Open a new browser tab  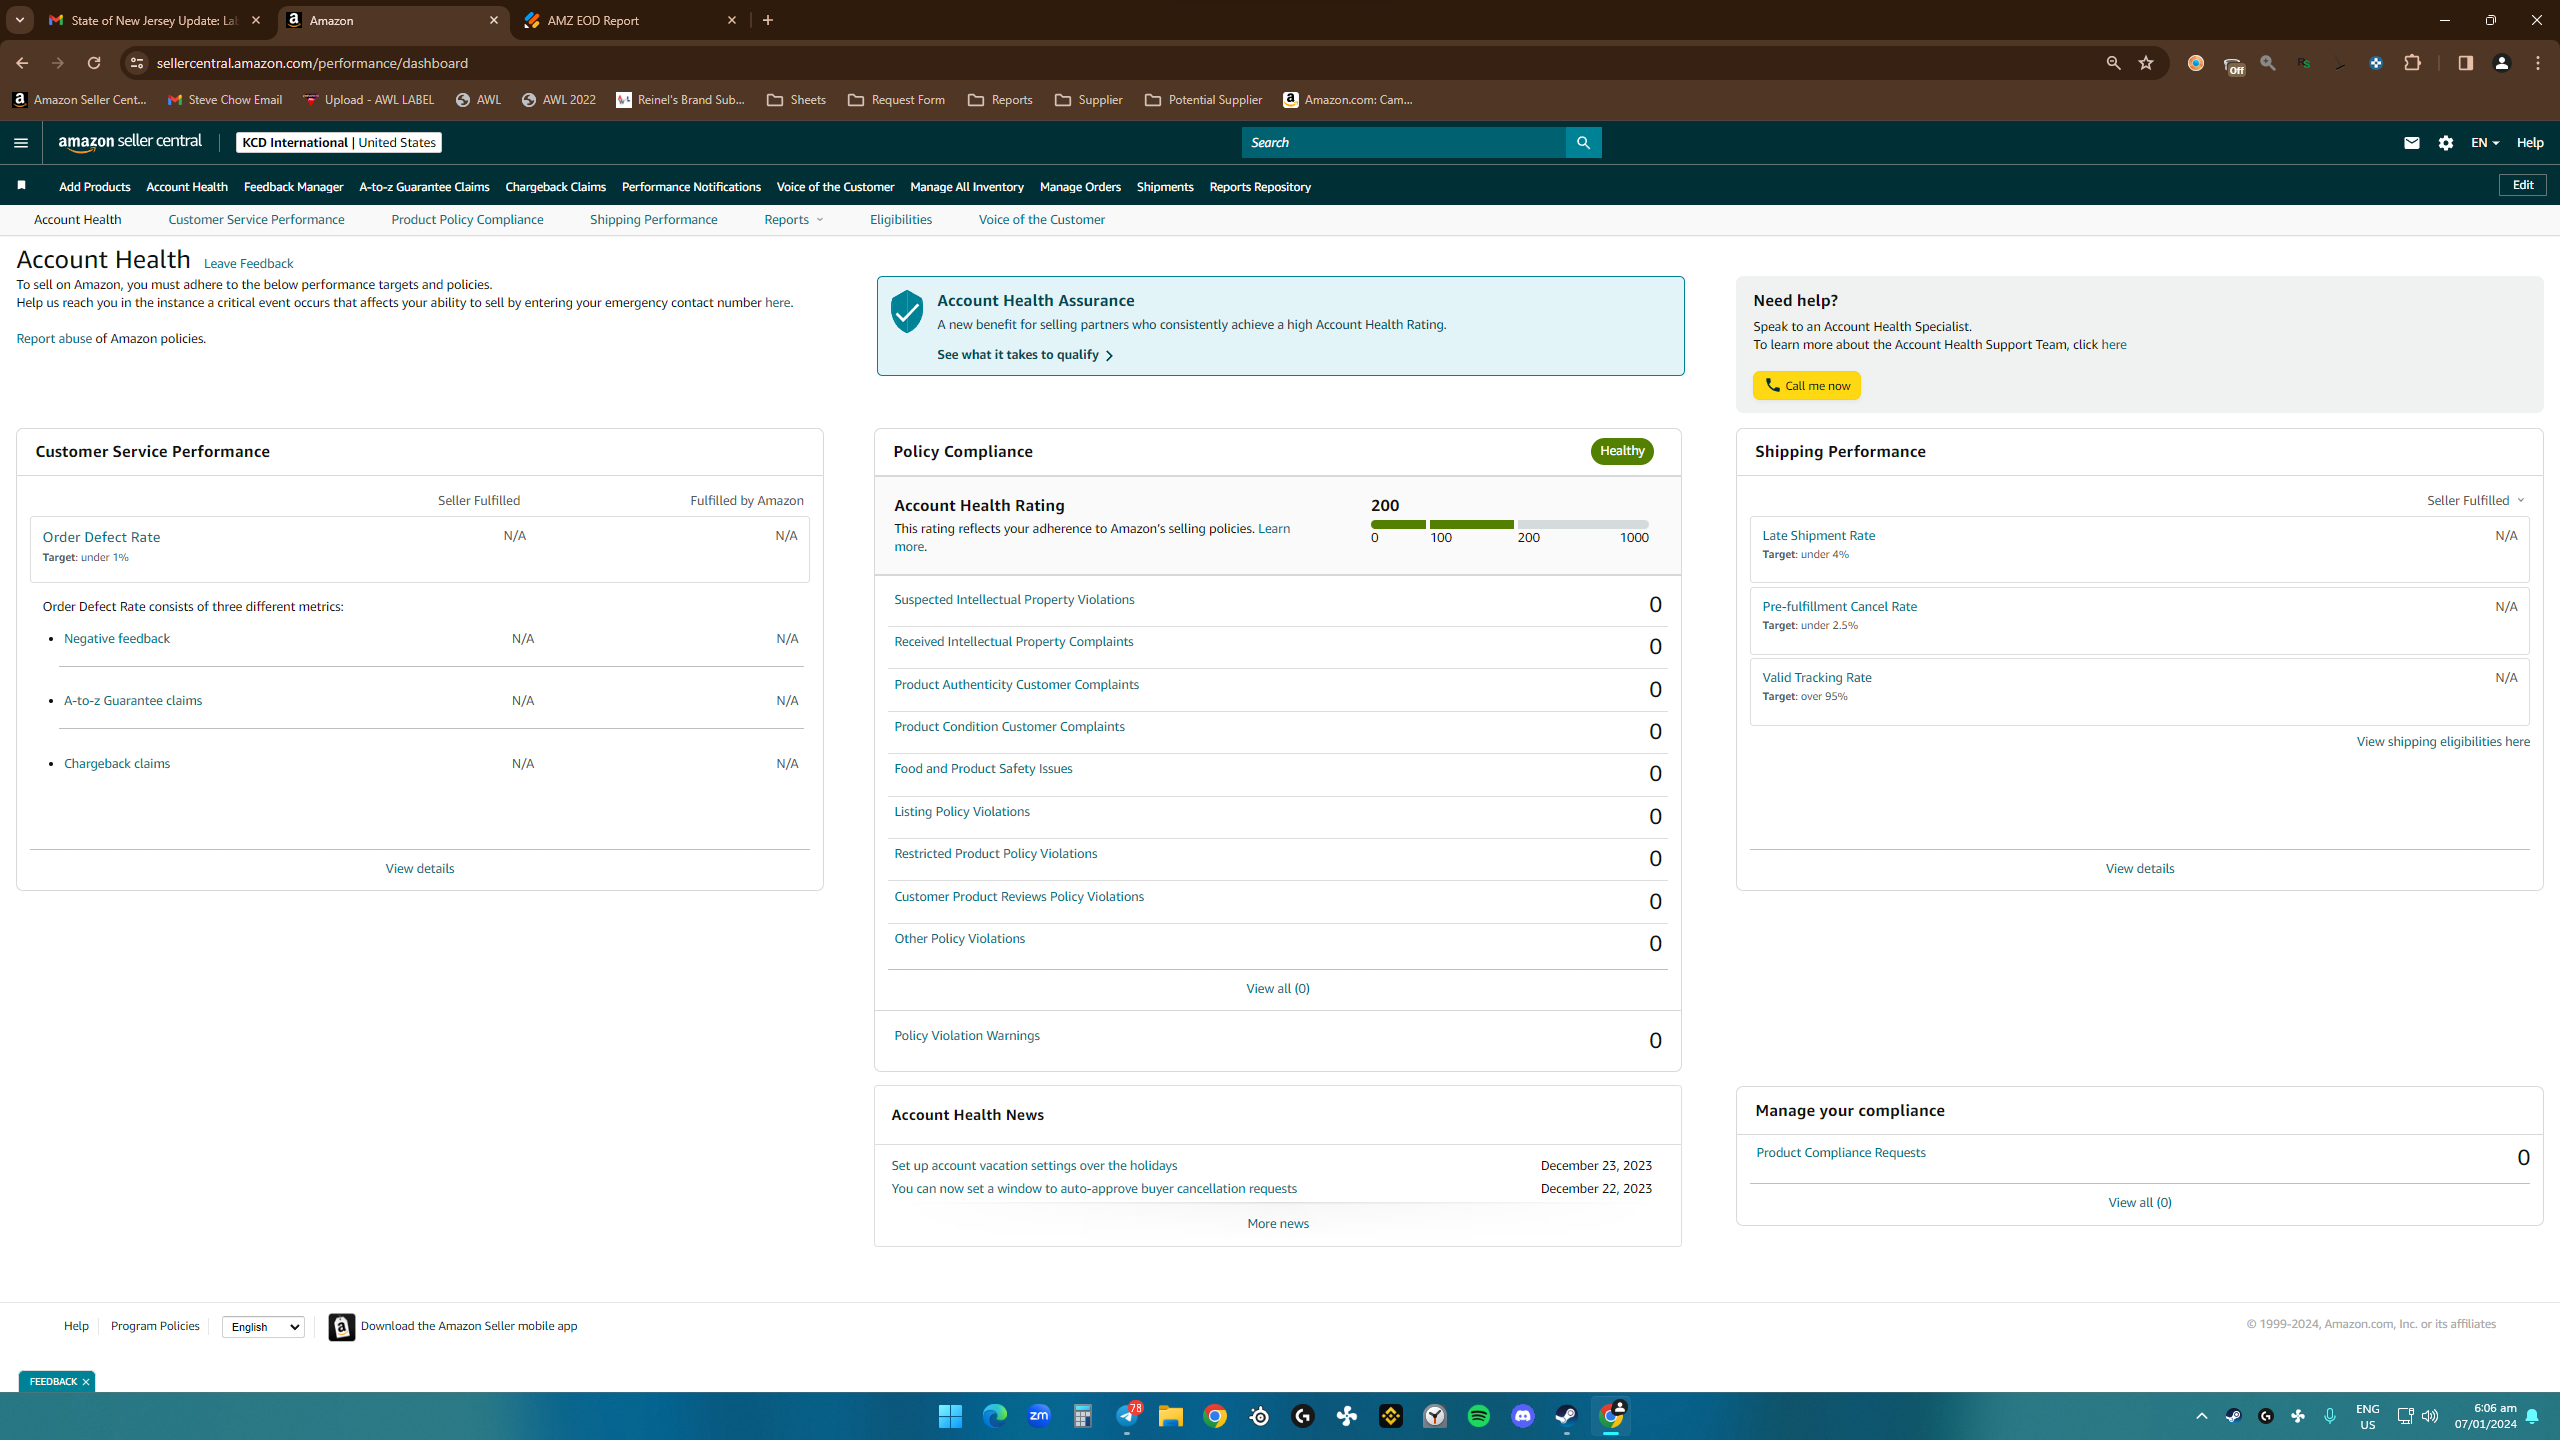point(768,20)
